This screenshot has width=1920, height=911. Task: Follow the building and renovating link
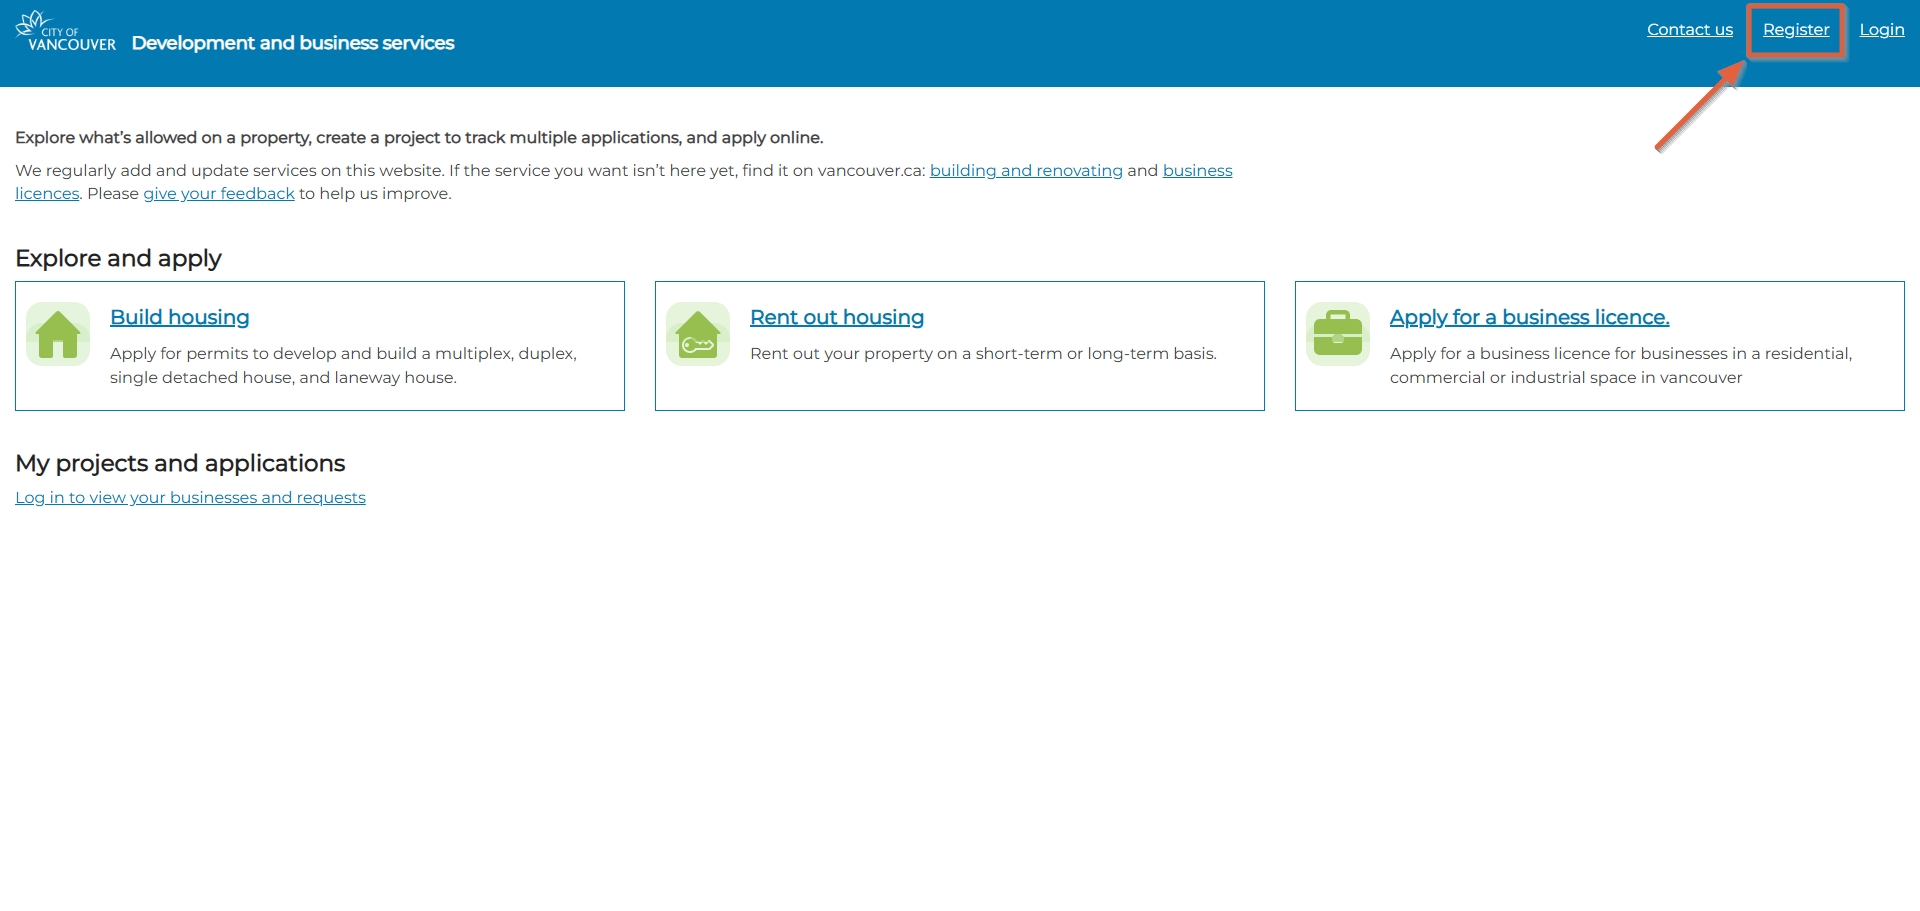coord(1026,170)
